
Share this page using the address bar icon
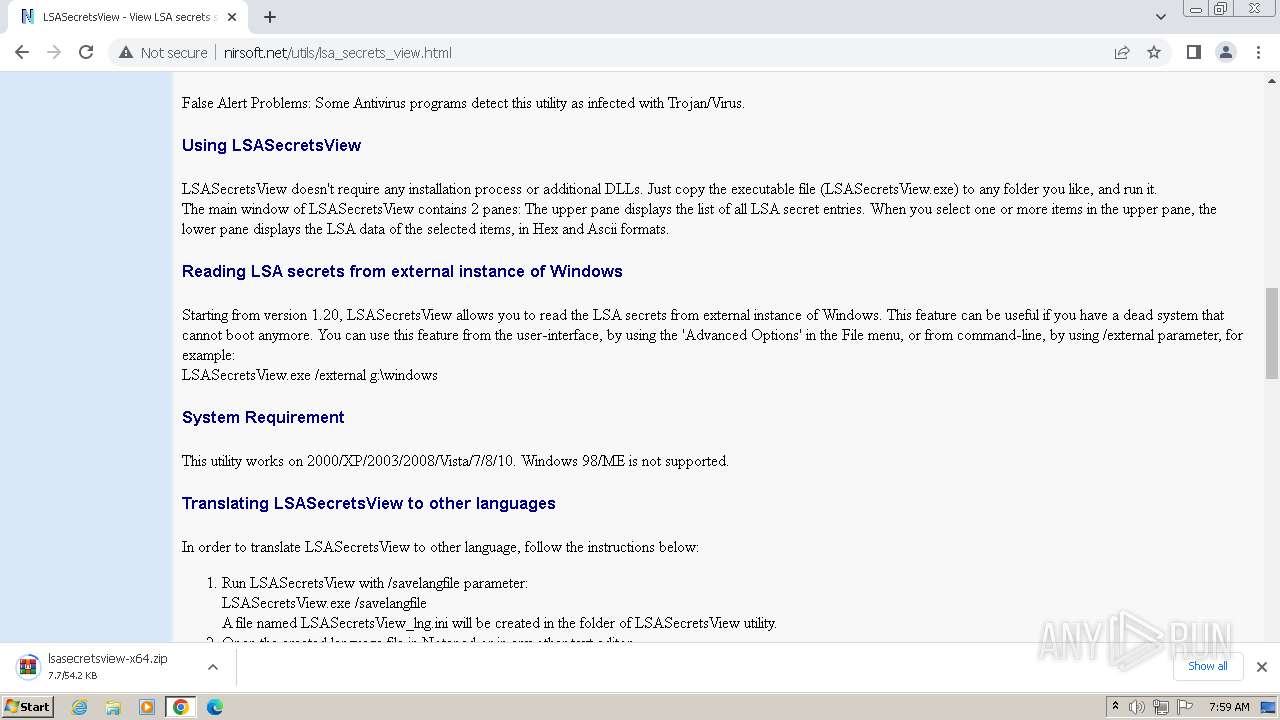coord(1122,52)
